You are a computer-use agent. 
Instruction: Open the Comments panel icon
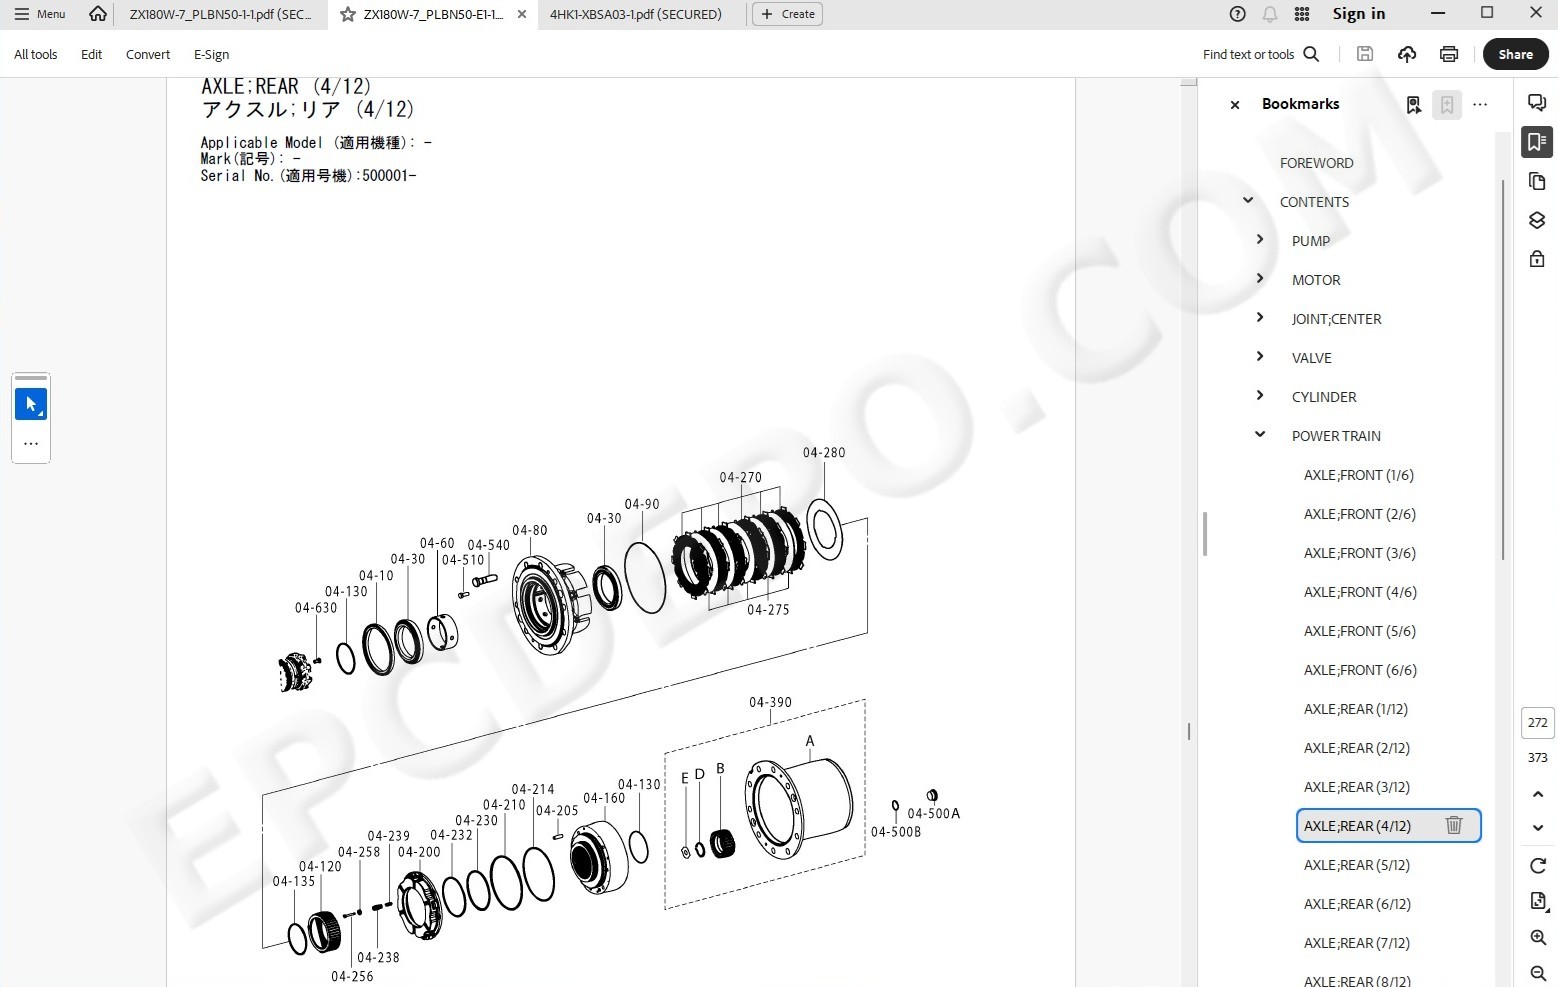(1537, 103)
